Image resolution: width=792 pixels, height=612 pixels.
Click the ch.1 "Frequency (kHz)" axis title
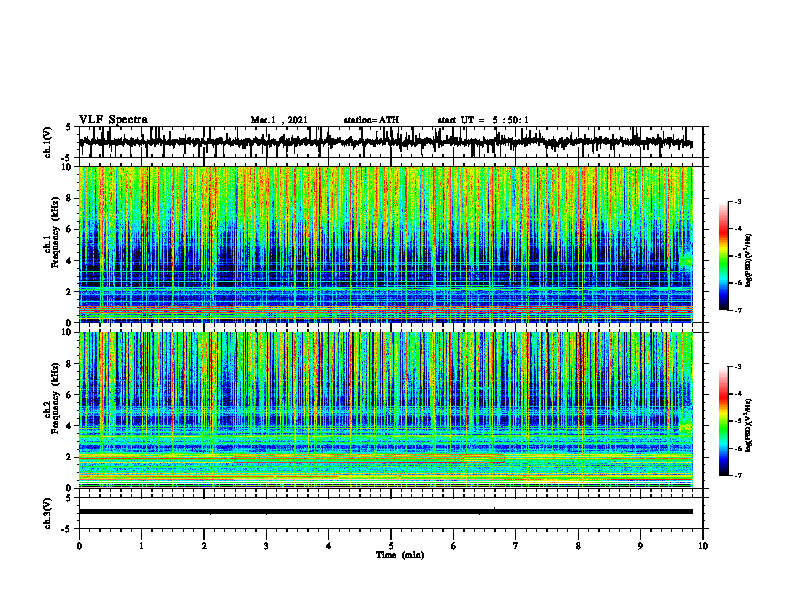point(55,232)
